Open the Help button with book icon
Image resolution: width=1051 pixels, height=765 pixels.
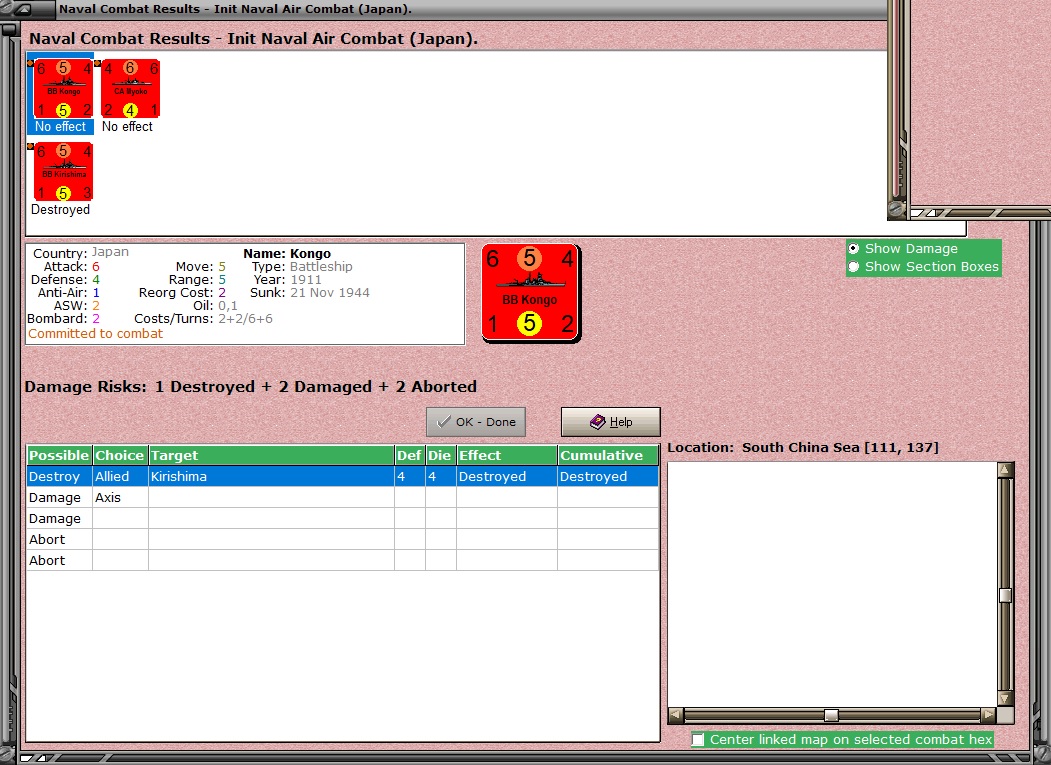click(611, 422)
